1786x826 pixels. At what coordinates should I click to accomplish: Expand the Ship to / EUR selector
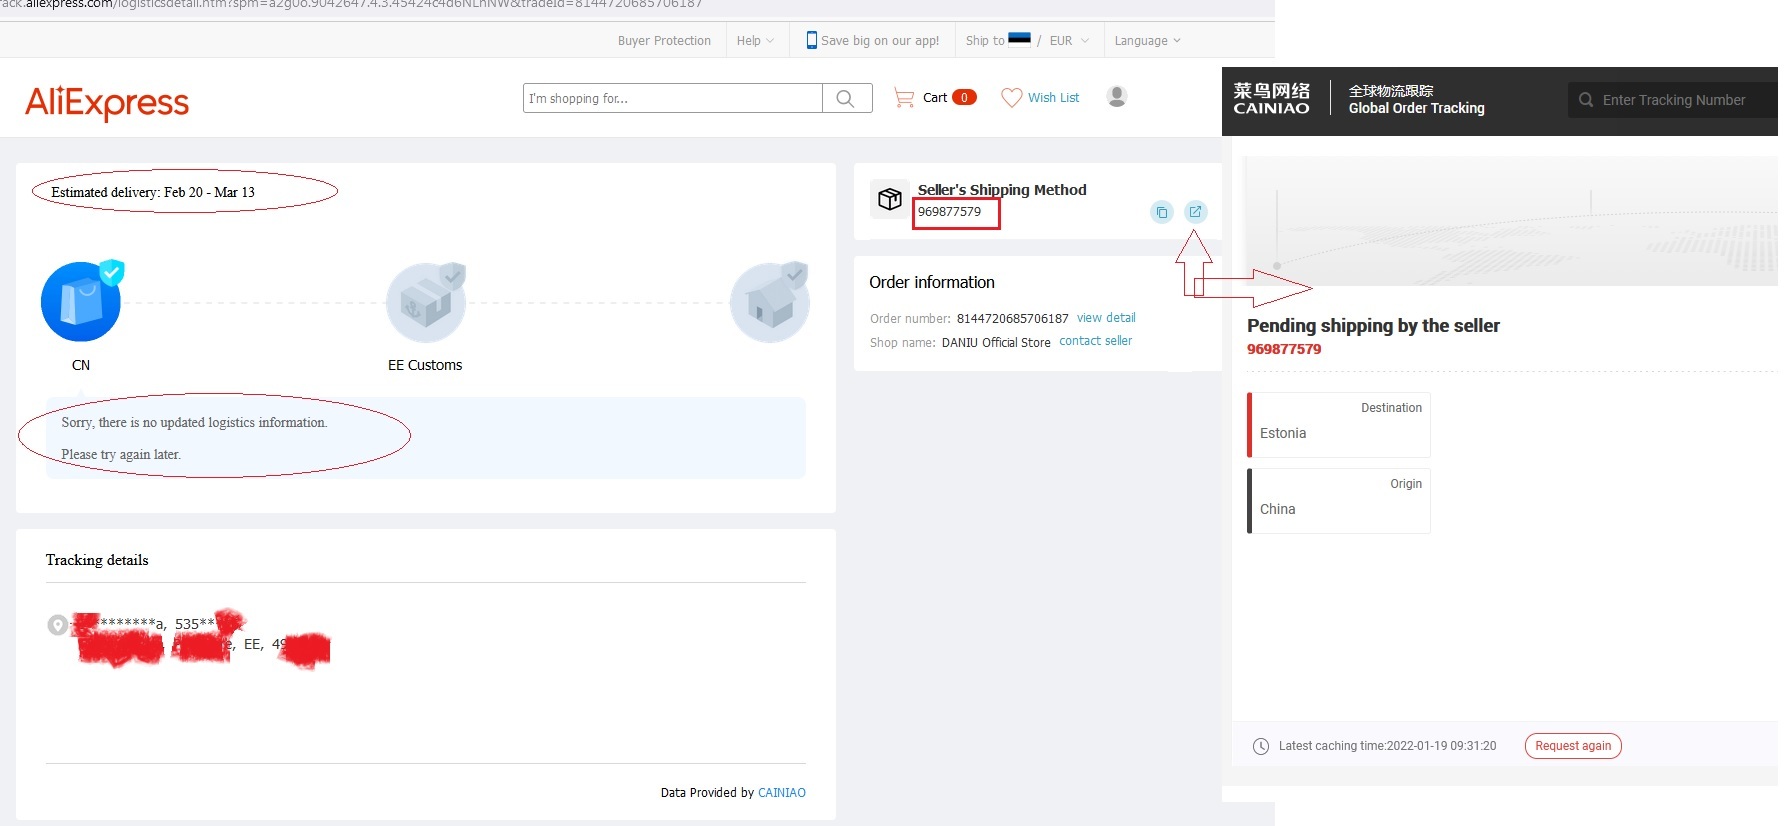pyautogui.click(x=1027, y=41)
